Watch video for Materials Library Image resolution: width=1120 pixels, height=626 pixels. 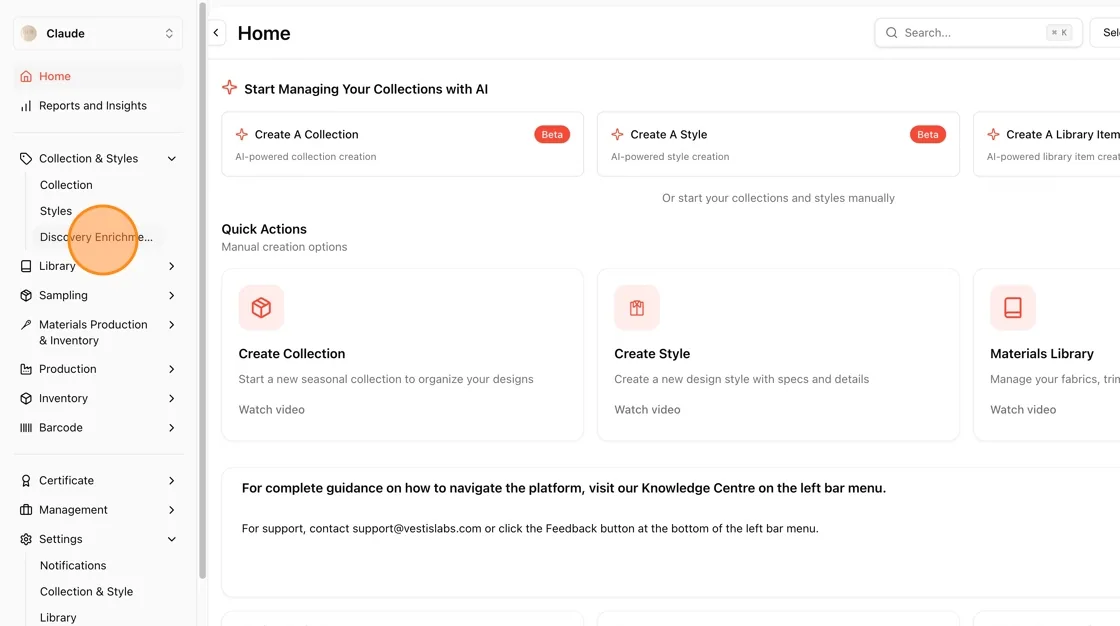1023,409
